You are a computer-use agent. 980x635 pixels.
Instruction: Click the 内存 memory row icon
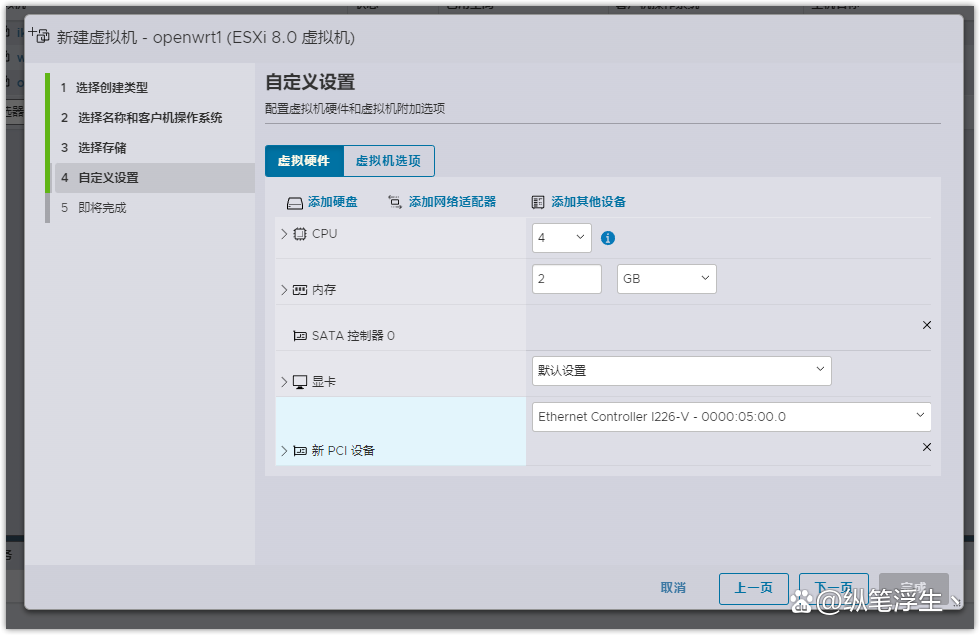301,289
